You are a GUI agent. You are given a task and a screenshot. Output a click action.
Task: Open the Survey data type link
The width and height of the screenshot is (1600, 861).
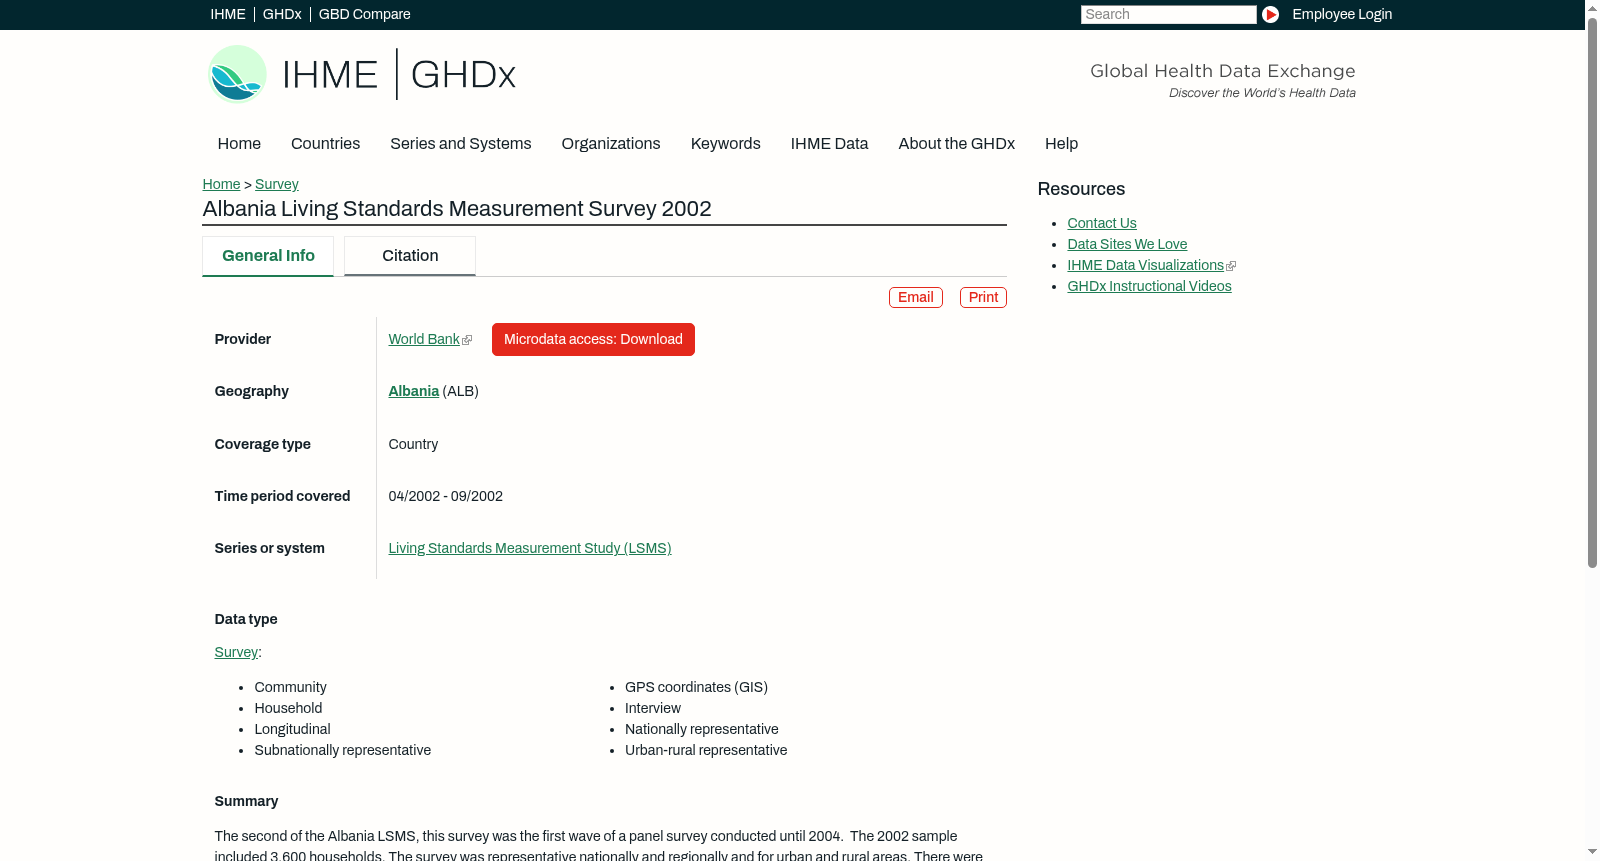pos(236,652)
